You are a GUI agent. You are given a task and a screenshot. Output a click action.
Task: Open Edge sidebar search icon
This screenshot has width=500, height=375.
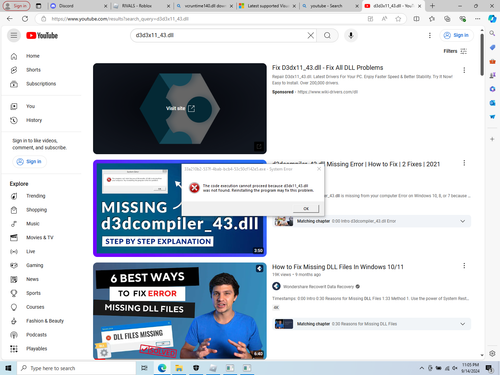point(492,33)
